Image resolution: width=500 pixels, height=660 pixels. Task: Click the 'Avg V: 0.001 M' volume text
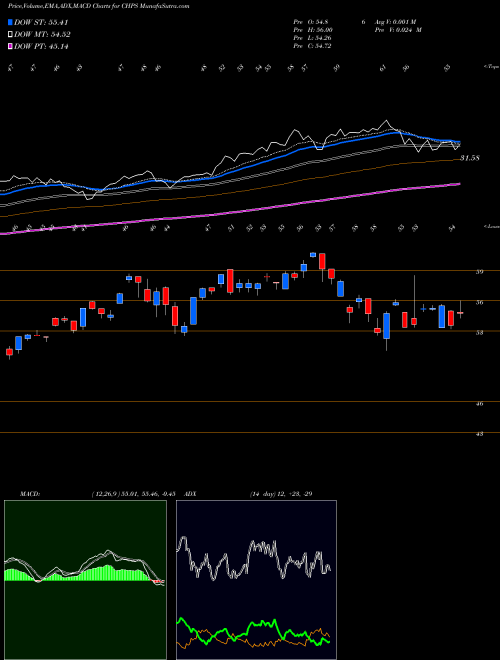click(x=394, y=22)
